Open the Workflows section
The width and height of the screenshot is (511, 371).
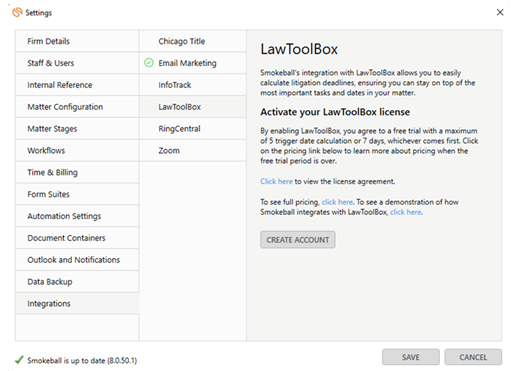point(77,150)
